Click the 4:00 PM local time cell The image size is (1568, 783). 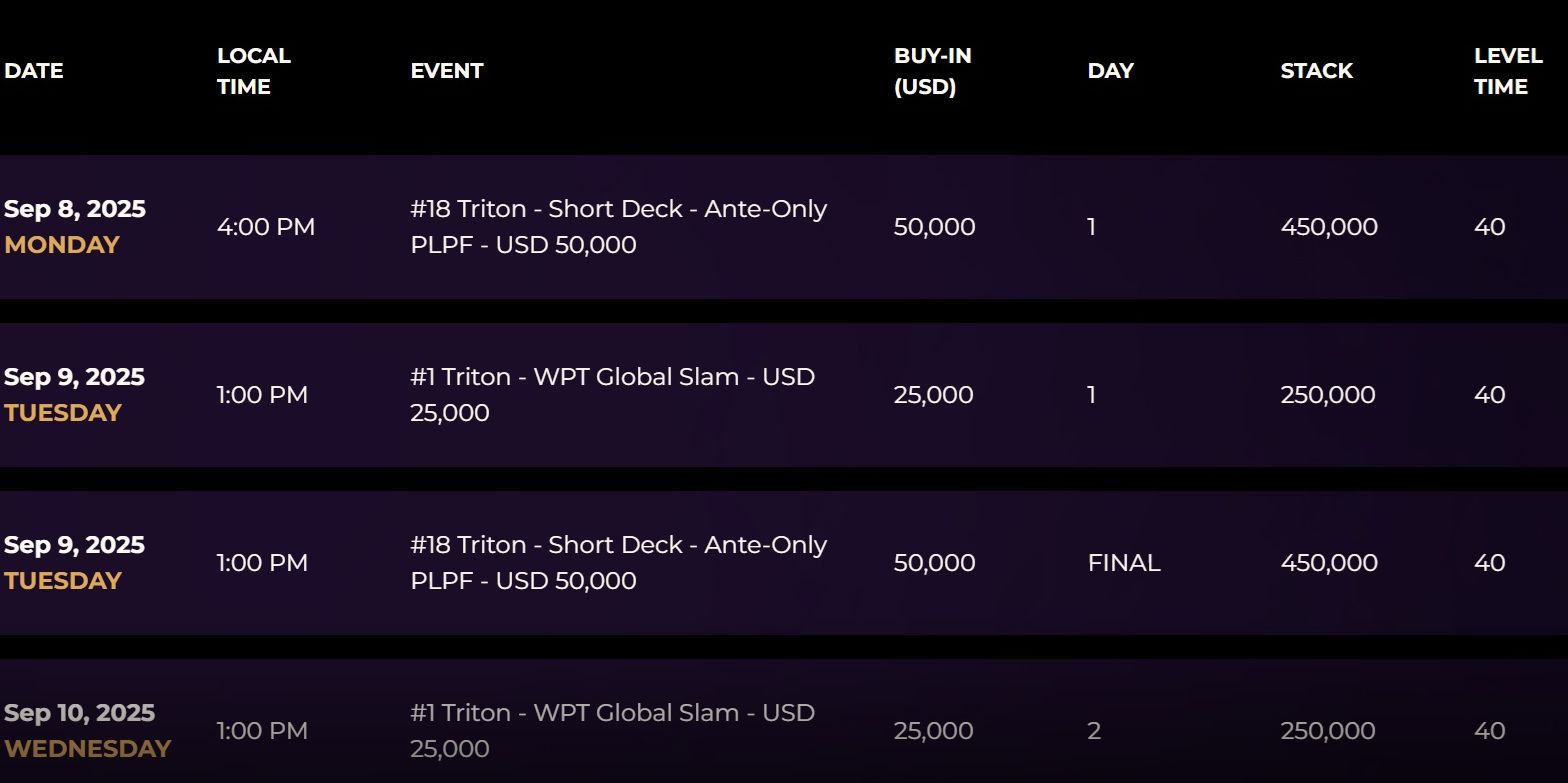266,227
